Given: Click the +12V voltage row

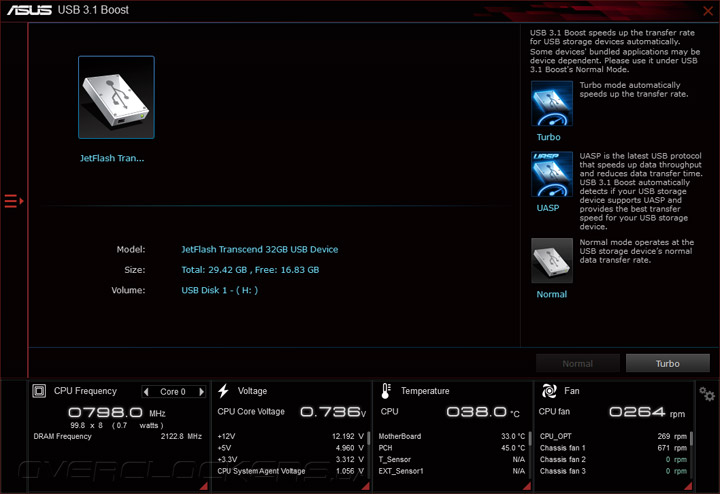Looking at the screenshot, I should [x=291, y=436].
